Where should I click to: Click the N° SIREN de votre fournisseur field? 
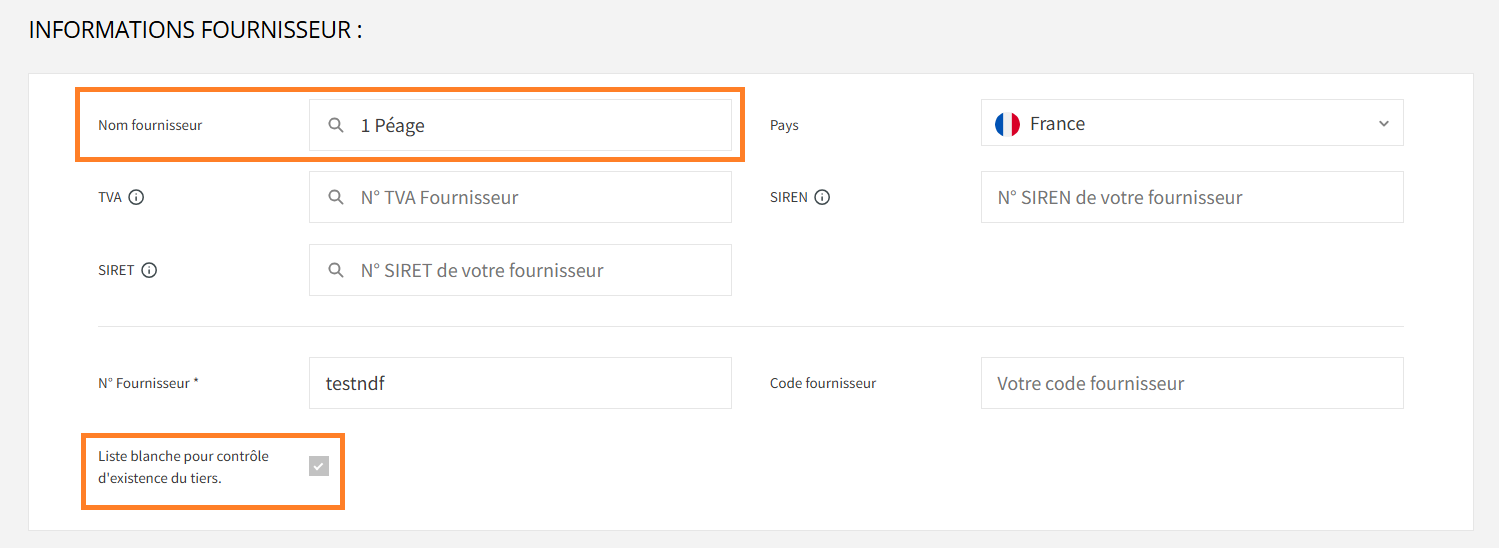pyautogui.click(x=1192, y=197)
